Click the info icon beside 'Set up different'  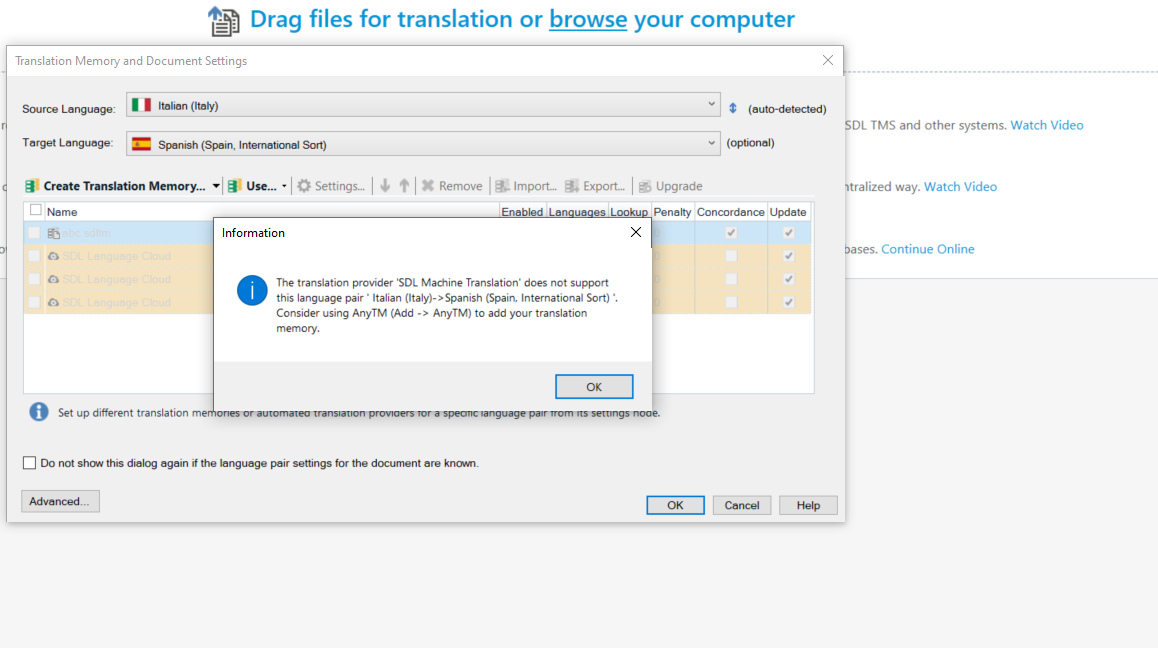39,412
